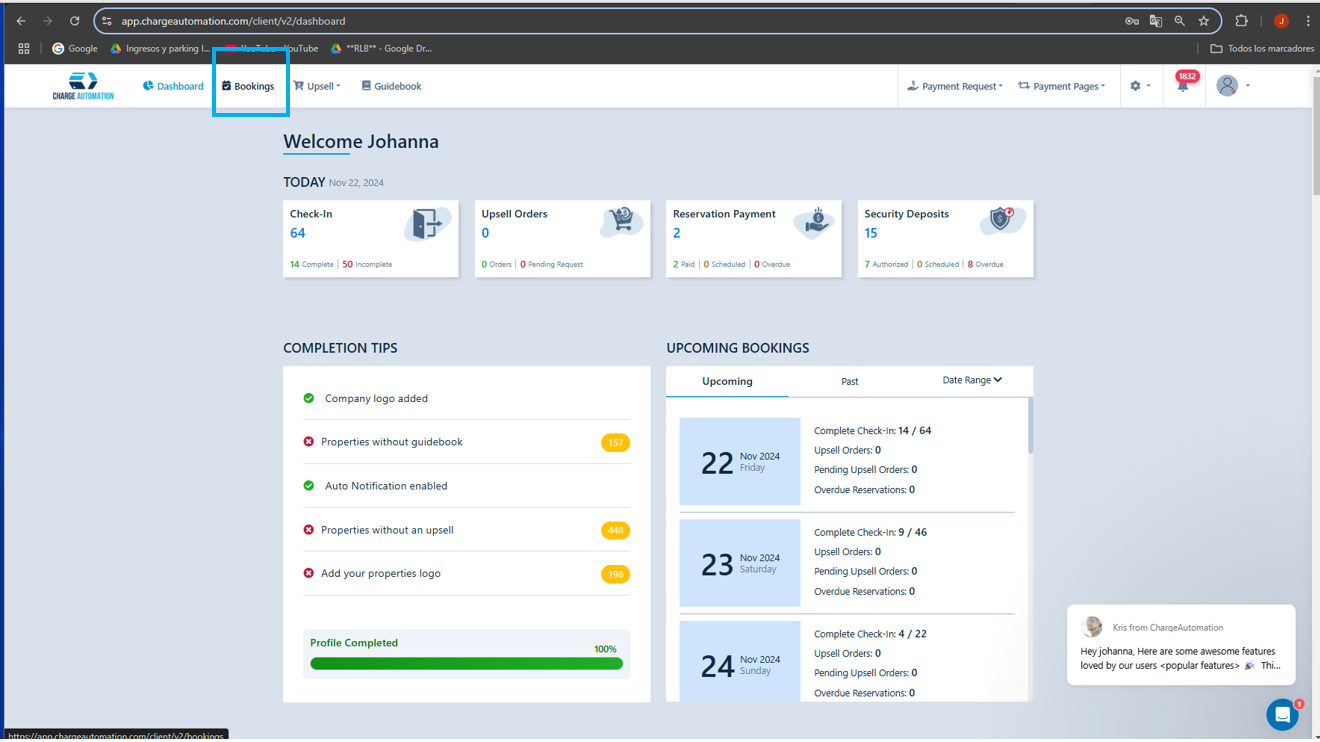Screen dimensions: 1320x742
Task: Click the Security Deposits shield icon
Action: 1001,220
